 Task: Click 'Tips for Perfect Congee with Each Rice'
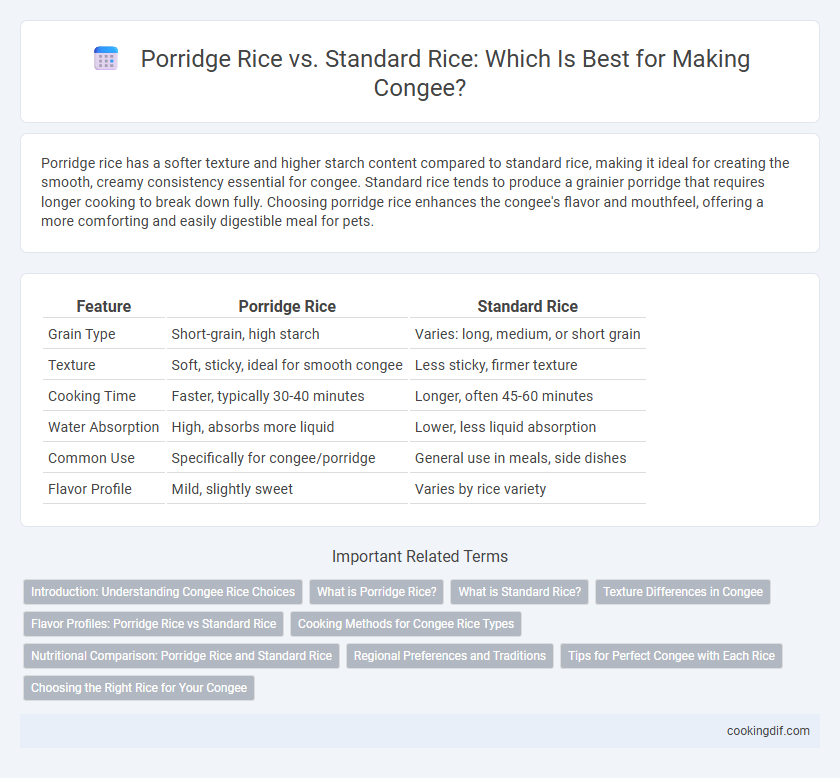(671, 656)
